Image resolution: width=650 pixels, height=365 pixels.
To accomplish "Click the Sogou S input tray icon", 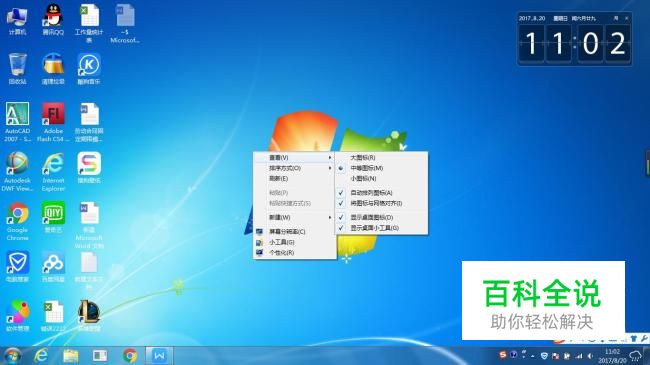I will 503,355.
